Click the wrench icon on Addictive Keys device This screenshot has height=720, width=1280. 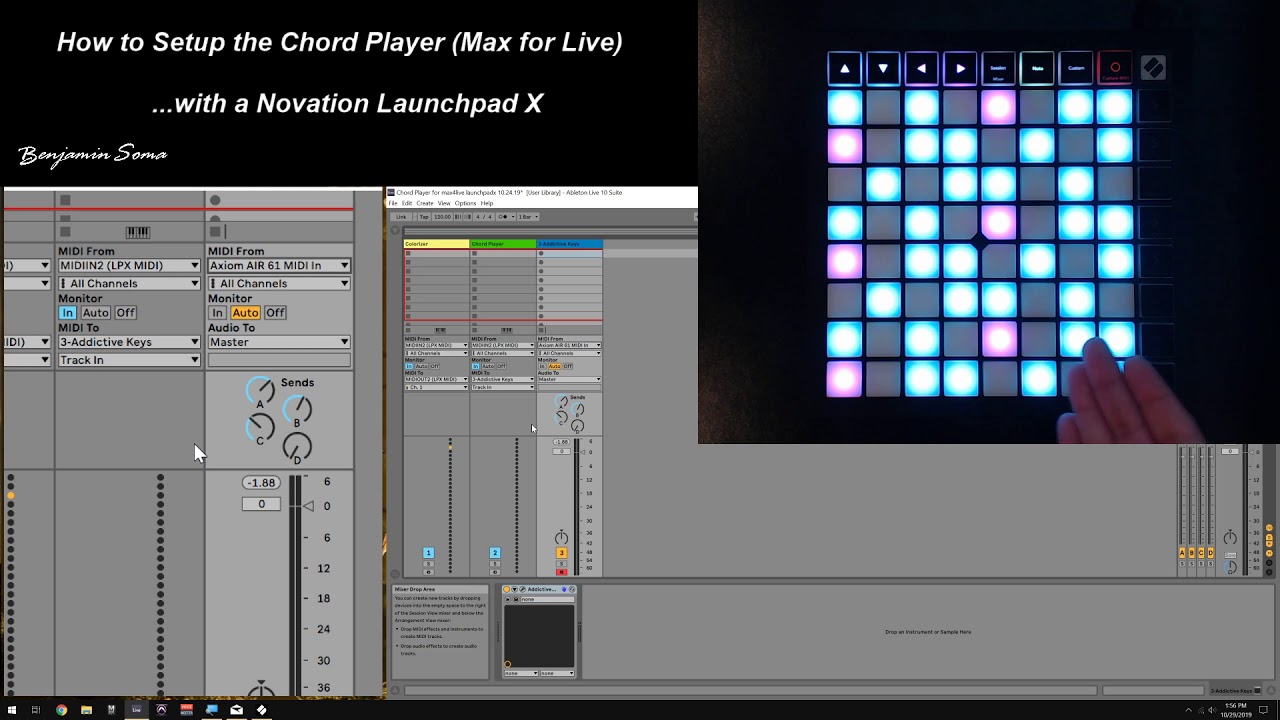coord(522,589)
